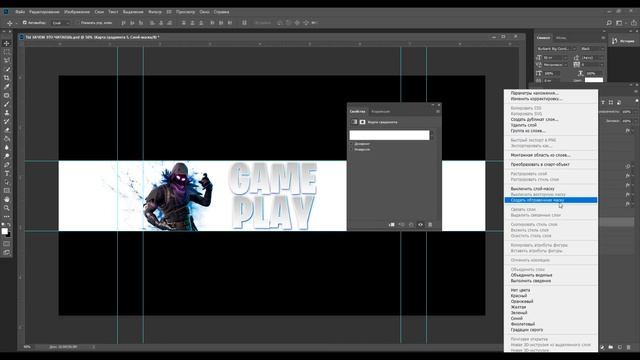This screenshot has width=640, height=360.
Task: Open the status bar info arrow
Action: pyautogui.click(x=93, y=347)
